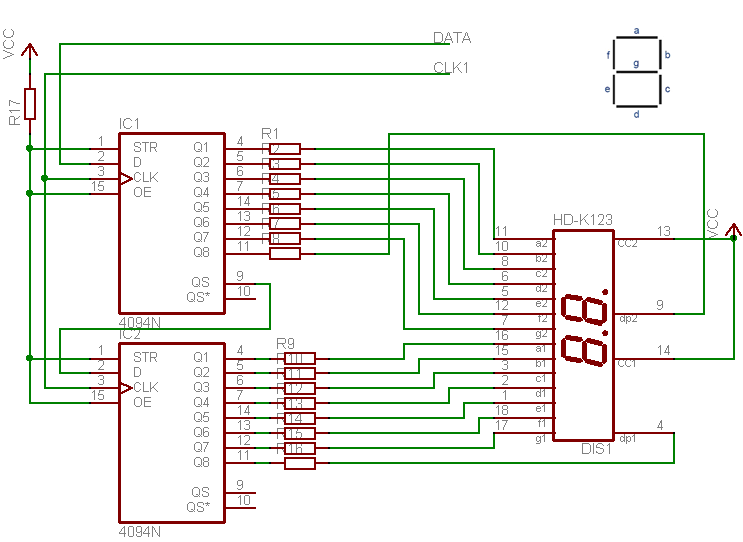Select the CLK input triangle on IC2
Image resolution: width=743 pixels, height=542 pixels.
click(125, 388)
